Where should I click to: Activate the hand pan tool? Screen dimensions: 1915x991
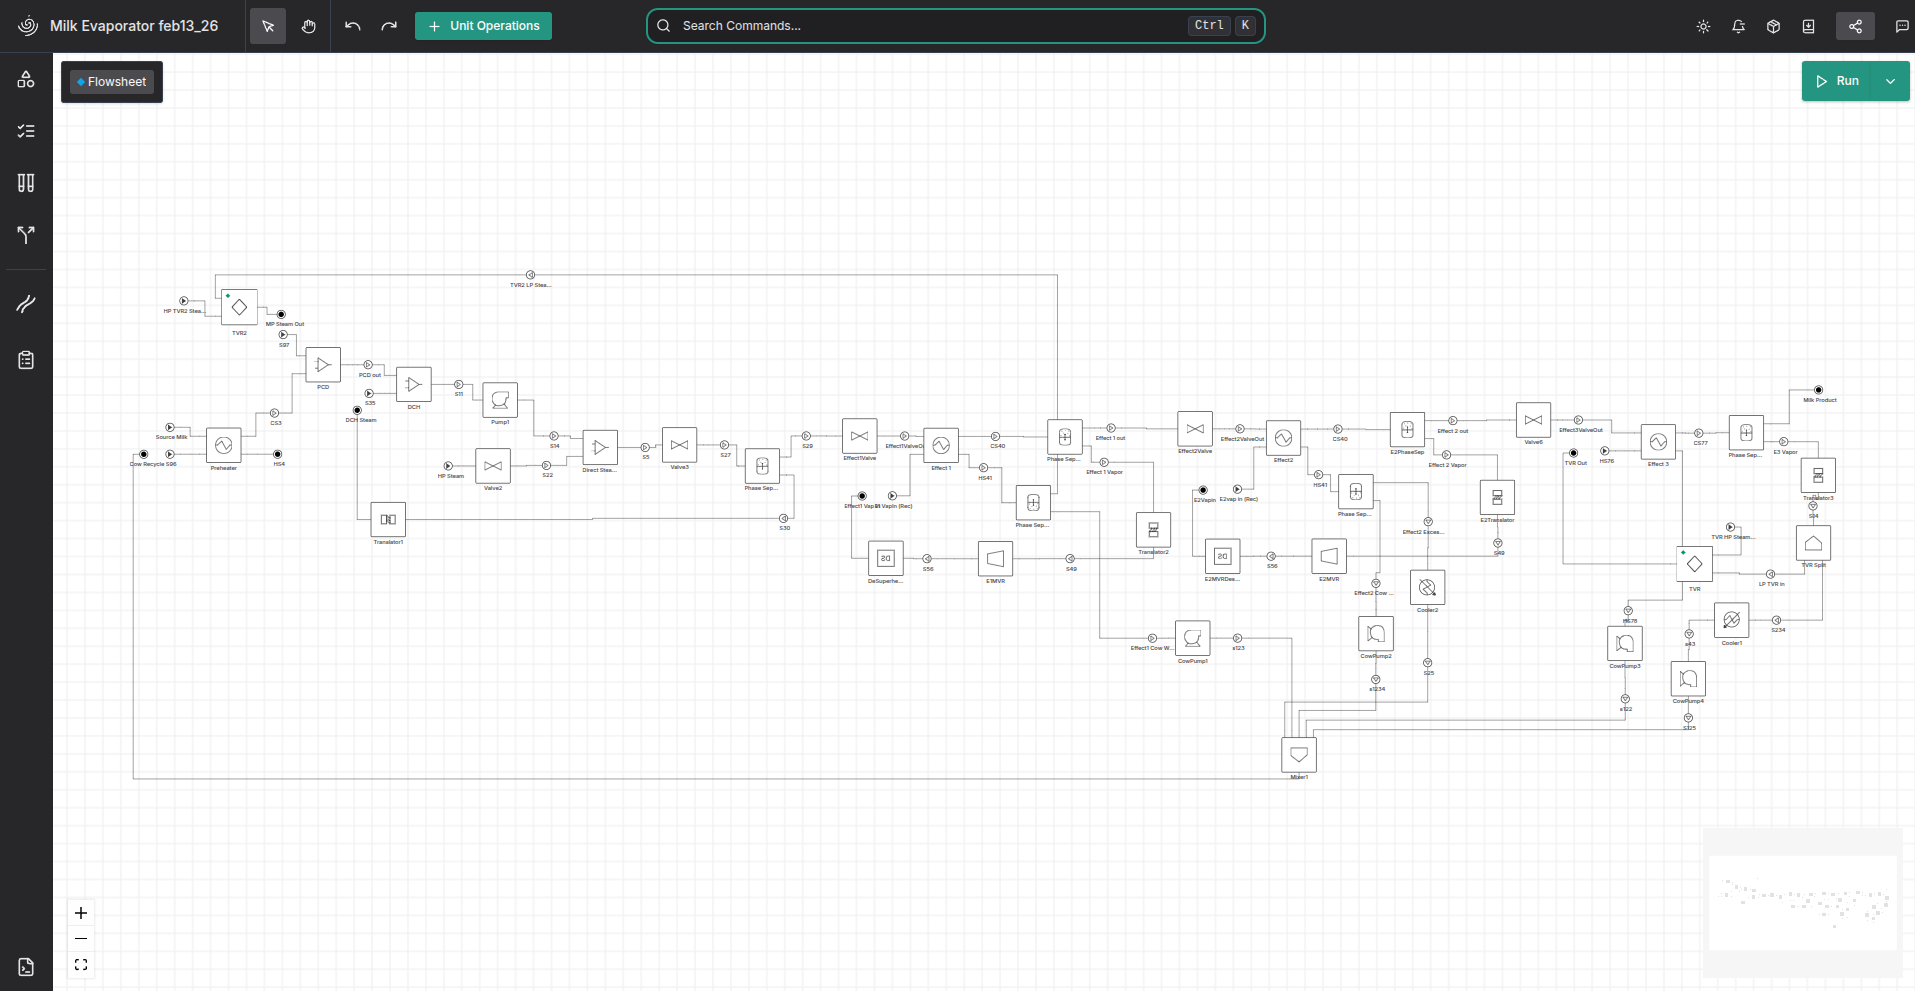309,26
